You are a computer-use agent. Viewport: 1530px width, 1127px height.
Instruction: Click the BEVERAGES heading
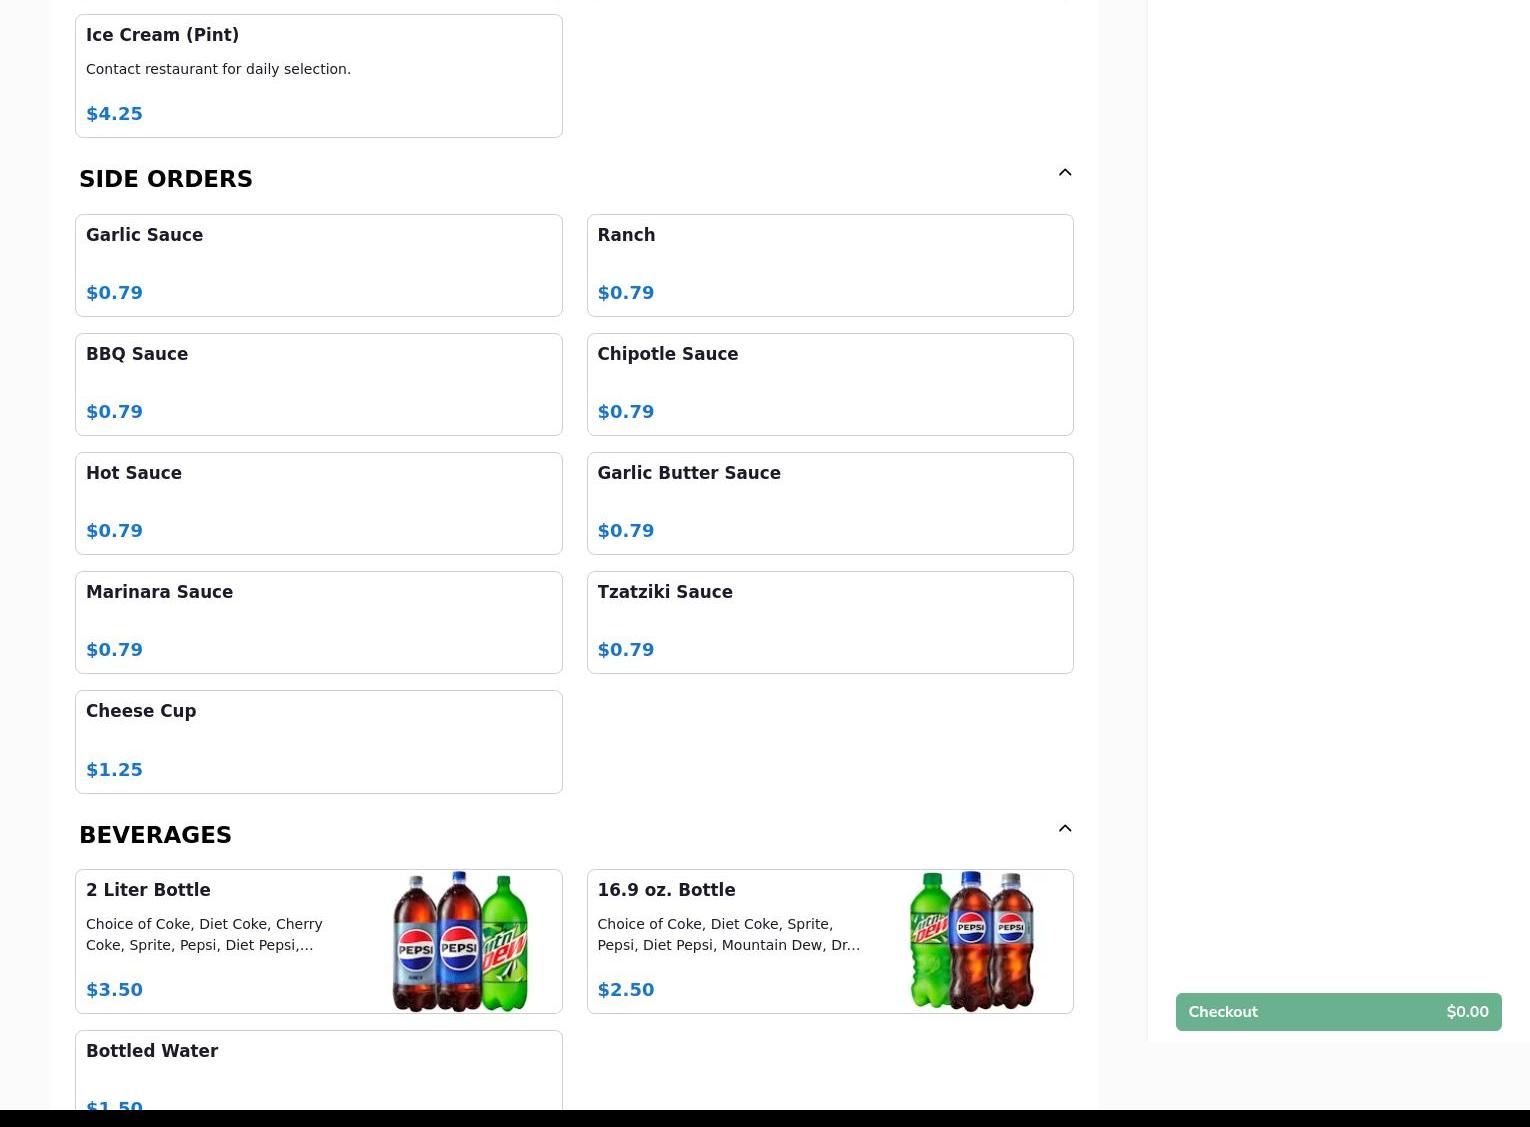point(155,835)
